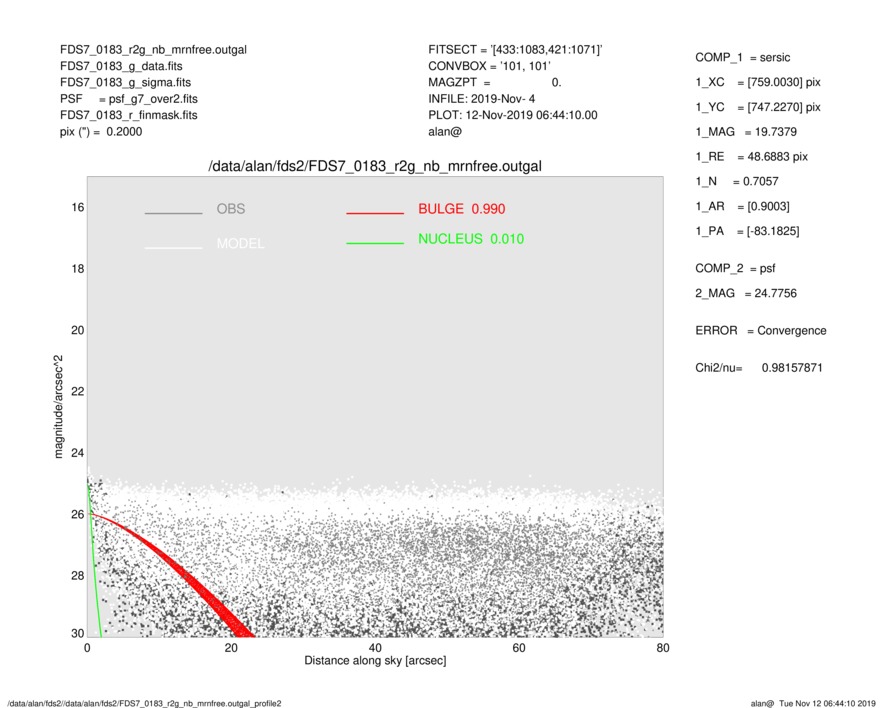Click the FDS7_0183_g_sigma.fits text

pyautogui.click(x=125, y=82)
